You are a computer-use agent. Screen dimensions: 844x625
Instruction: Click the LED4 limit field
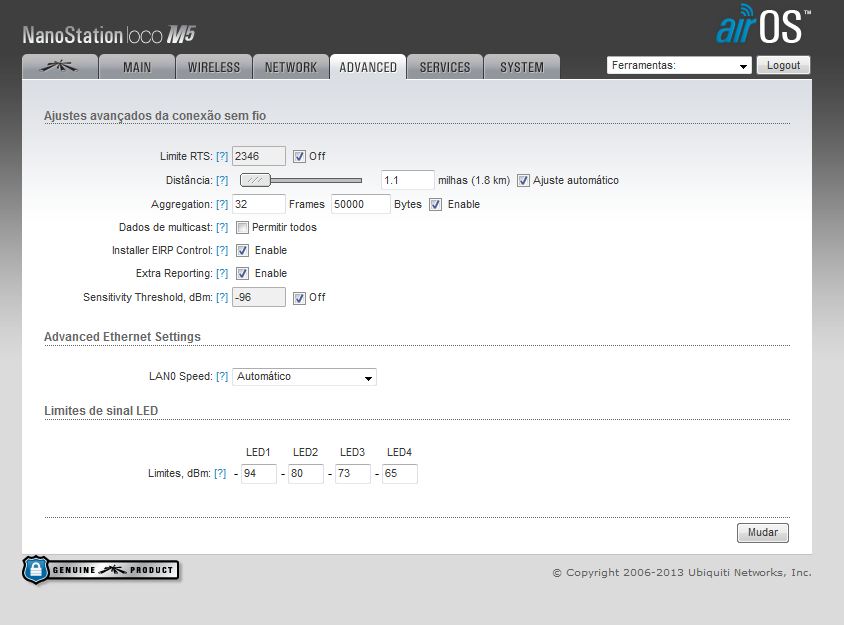[399, 474]
